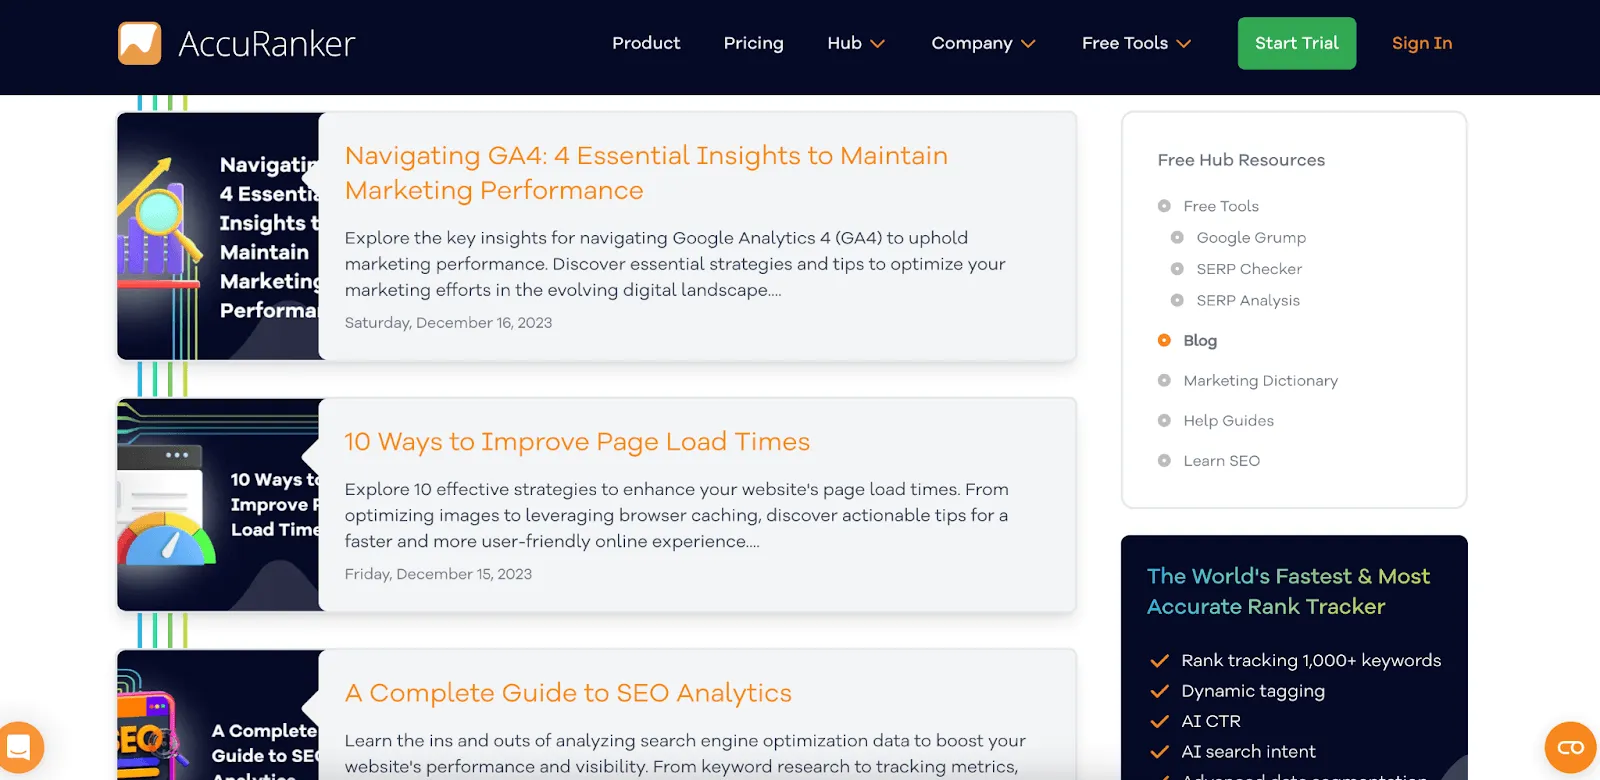Click the AccuRanker logo icon
This screenshot has height=780, width=1600.
point(139,43)
